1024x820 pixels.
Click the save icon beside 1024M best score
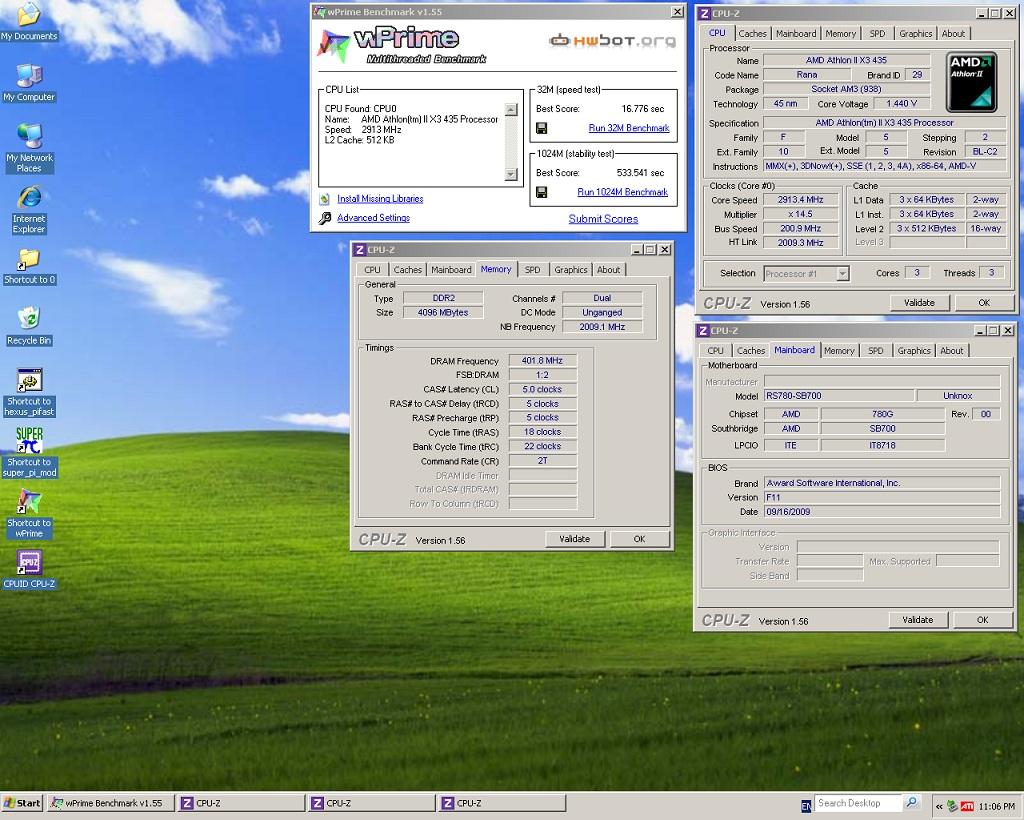541,192
